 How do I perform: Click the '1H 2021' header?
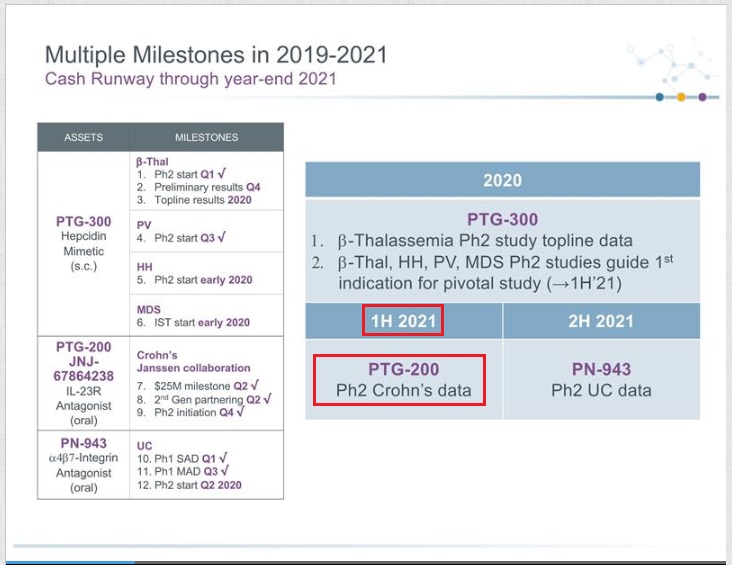(403, 321)
